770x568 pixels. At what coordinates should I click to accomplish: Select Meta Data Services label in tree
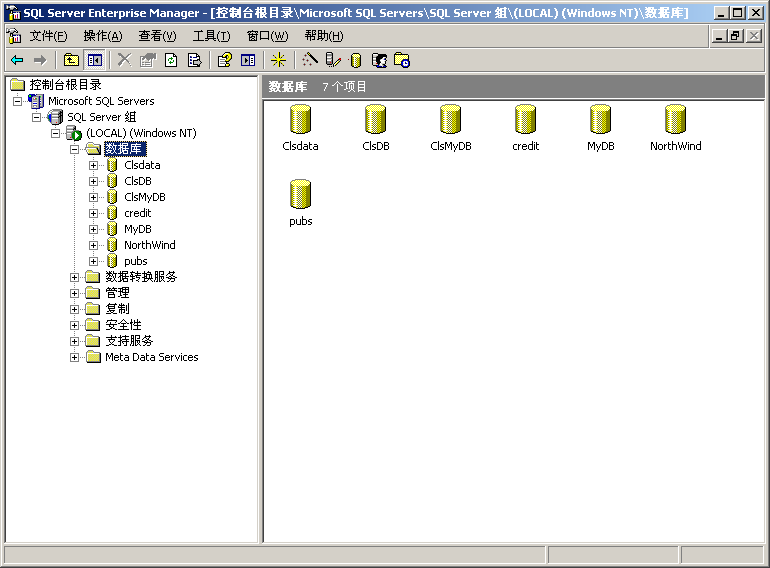click(152, 357)
